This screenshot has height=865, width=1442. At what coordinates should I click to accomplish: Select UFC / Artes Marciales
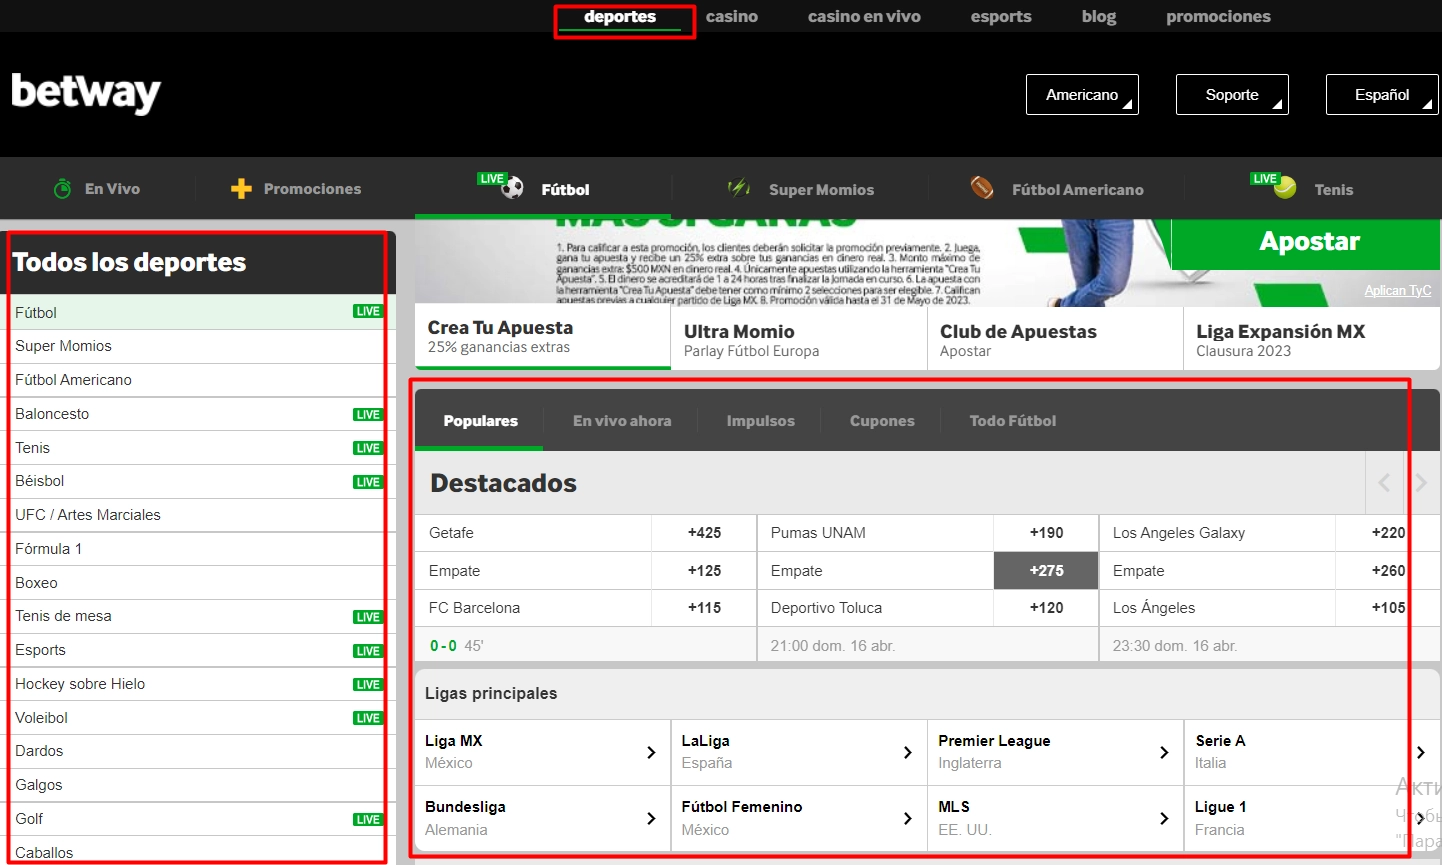click(x=198, y=515)
